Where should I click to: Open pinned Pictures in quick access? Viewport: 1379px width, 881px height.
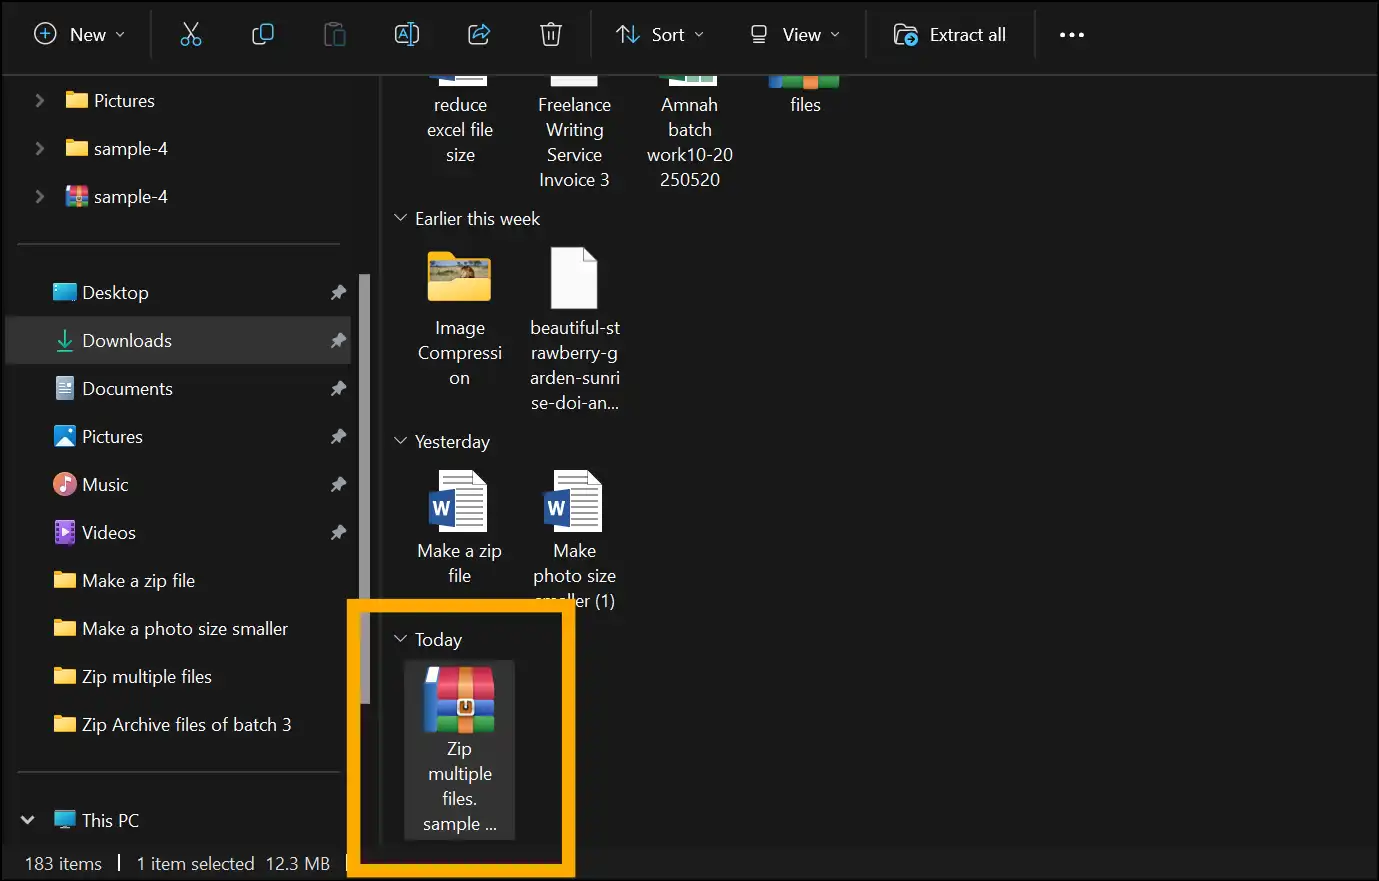click(x=98, y=436)
